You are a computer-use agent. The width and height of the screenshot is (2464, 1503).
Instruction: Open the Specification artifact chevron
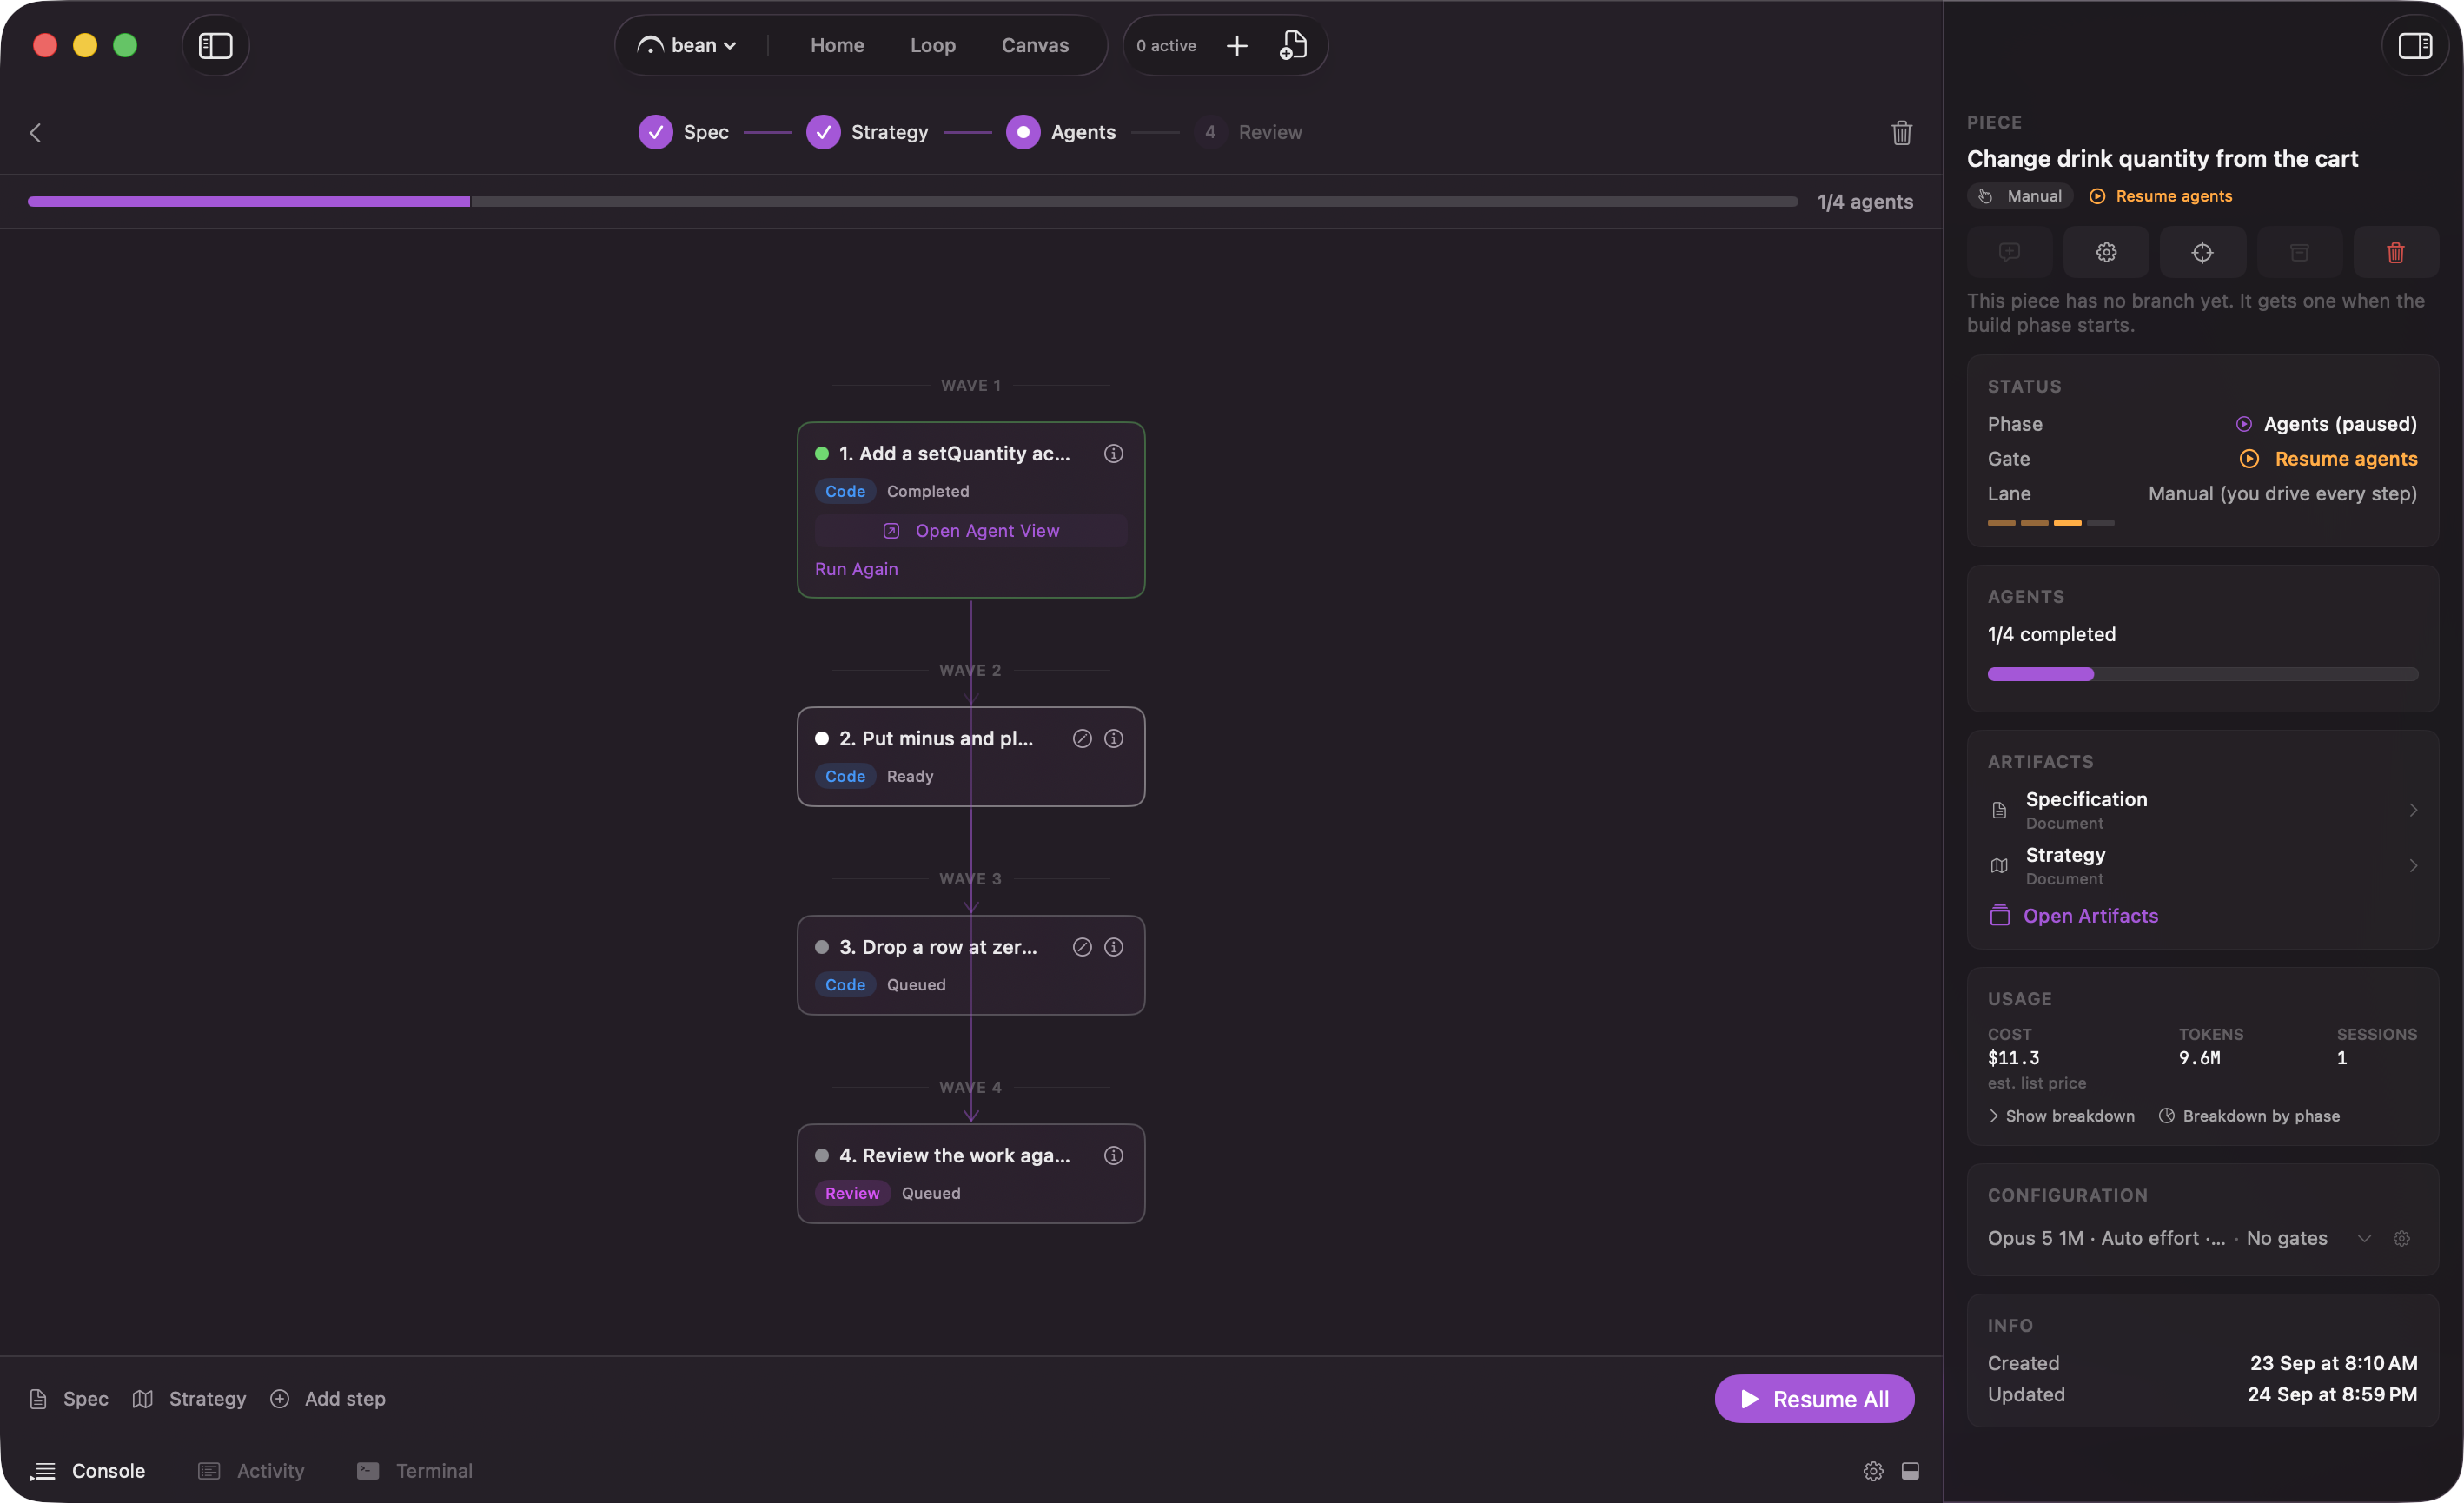click(2412, 809)
